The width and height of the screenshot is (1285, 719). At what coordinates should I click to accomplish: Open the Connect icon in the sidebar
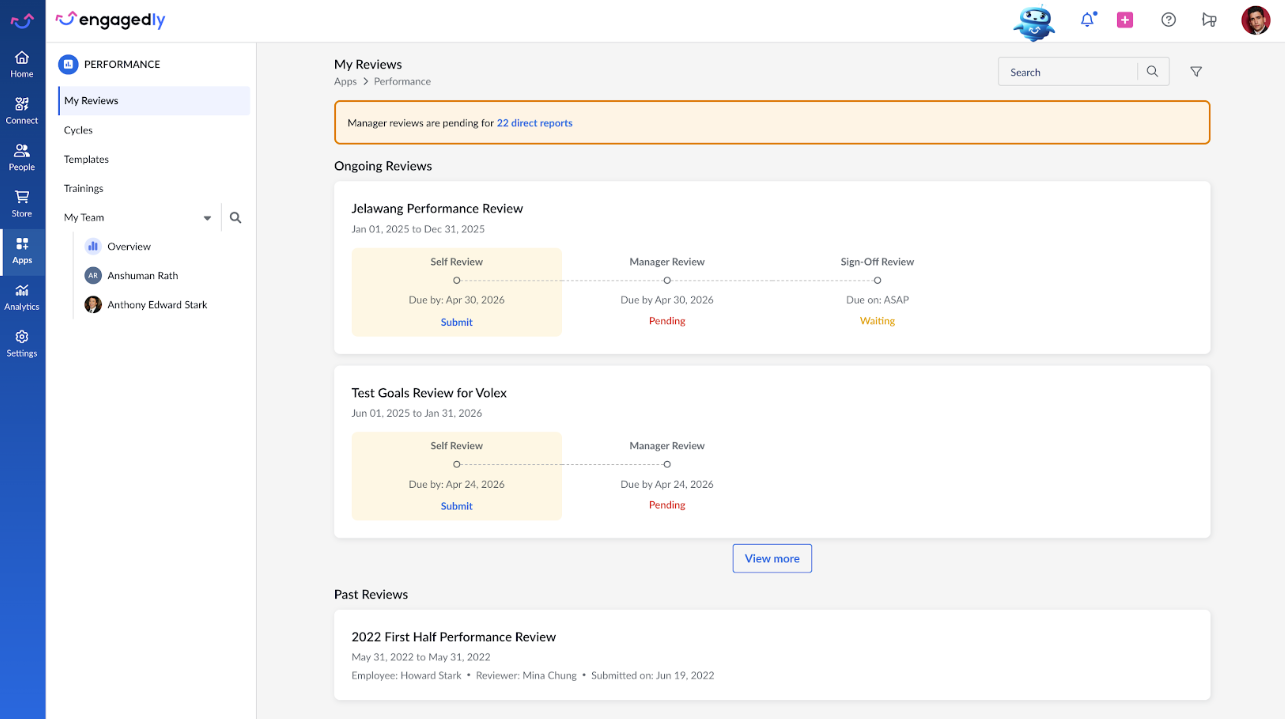(22, 104)
